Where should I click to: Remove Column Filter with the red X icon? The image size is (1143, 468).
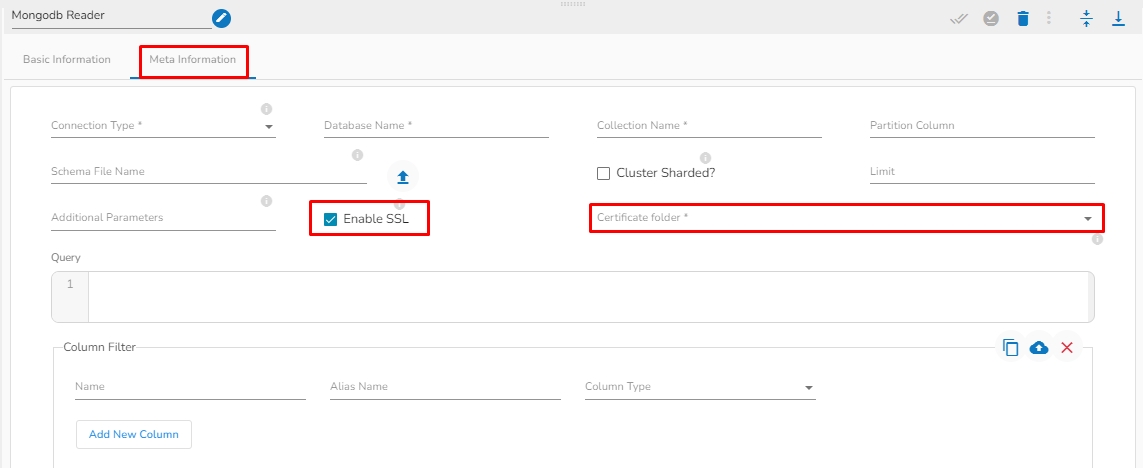1067,348
